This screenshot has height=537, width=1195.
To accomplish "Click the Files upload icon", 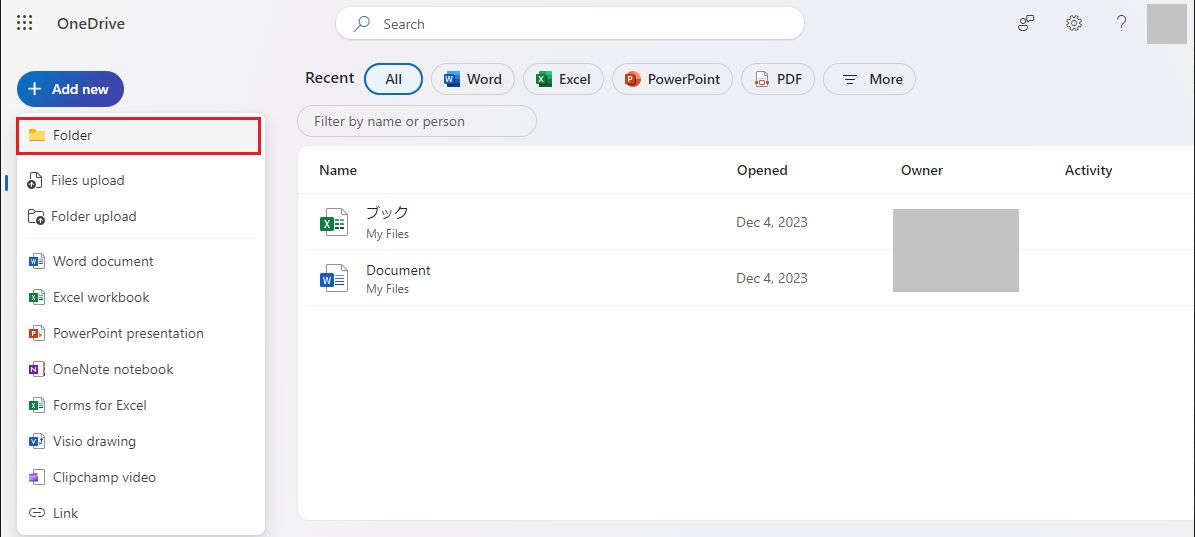I will 35,181.
